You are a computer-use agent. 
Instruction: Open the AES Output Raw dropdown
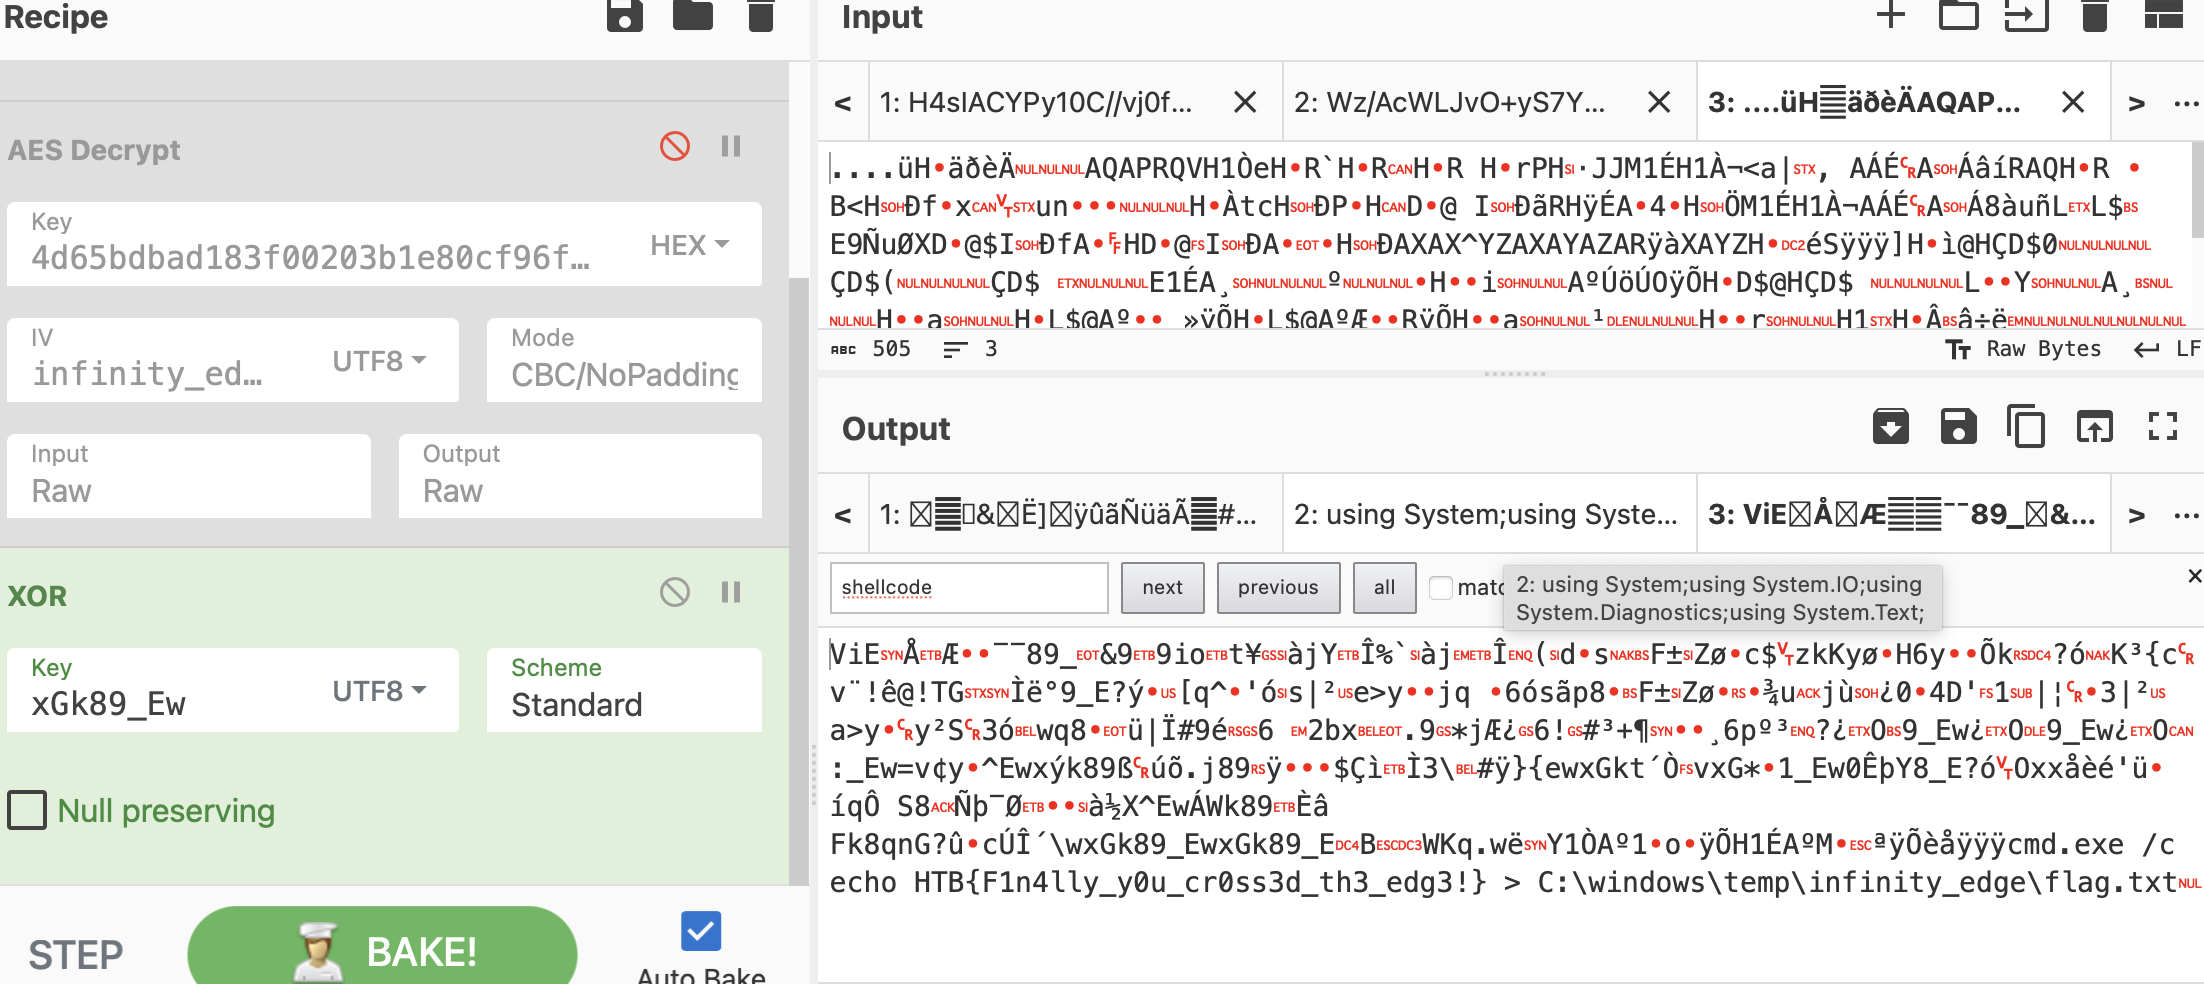coord(580,476)
